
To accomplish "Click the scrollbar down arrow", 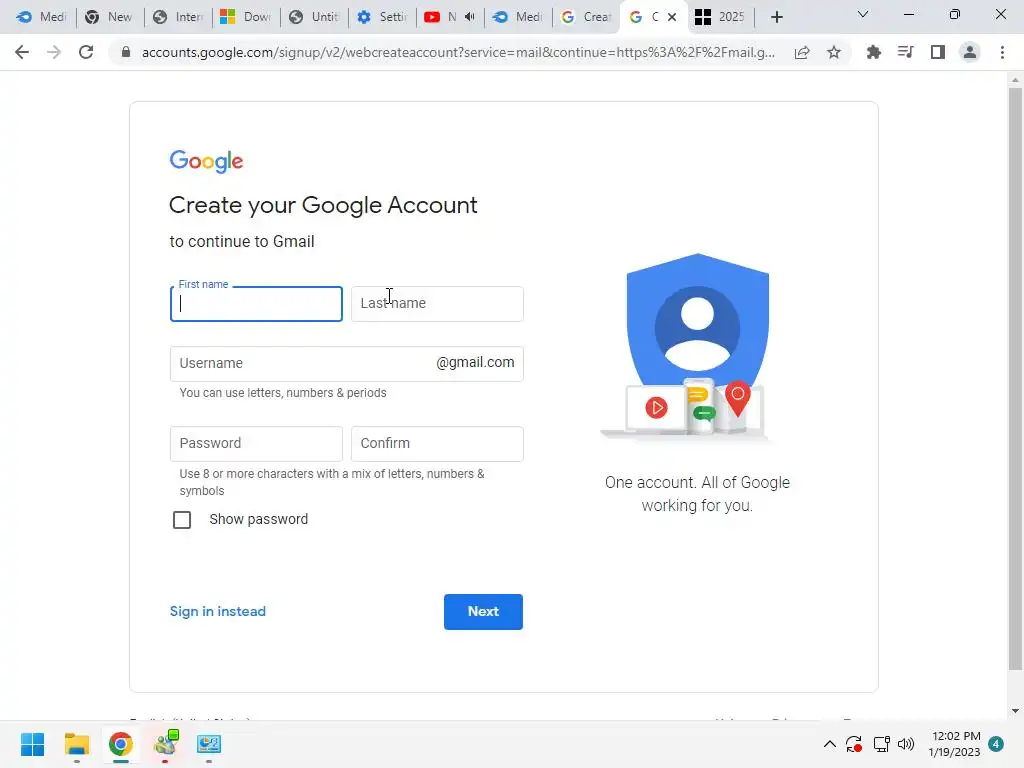I will [x=1015, y=711].
